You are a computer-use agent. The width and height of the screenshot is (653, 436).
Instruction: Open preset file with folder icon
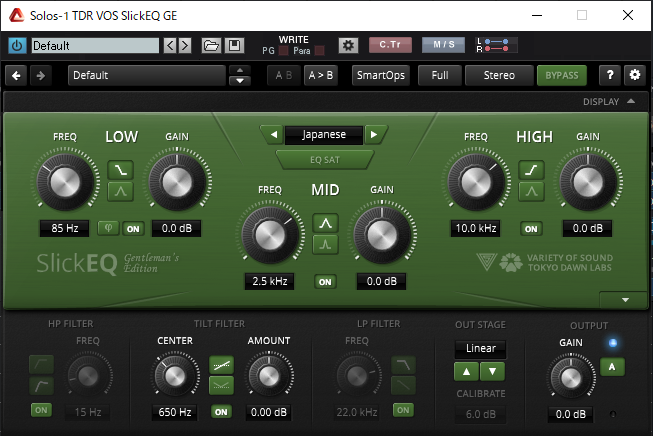[211, 45]
